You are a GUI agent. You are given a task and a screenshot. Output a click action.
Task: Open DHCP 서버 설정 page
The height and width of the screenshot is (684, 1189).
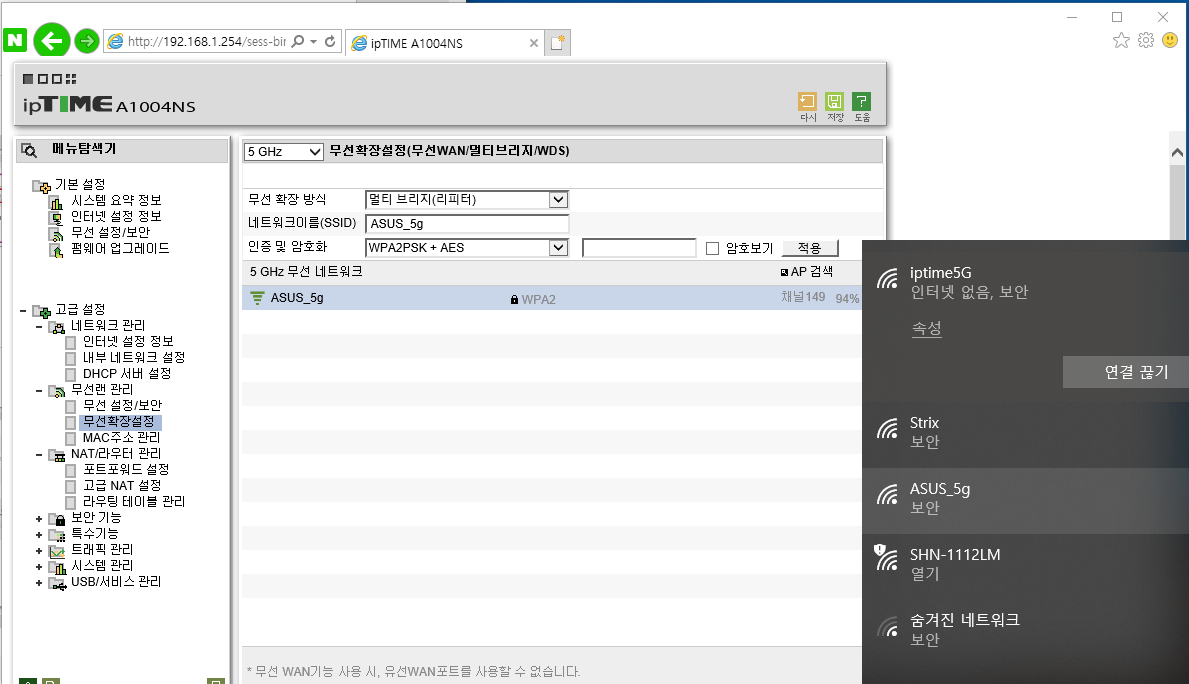coord(127,373)
